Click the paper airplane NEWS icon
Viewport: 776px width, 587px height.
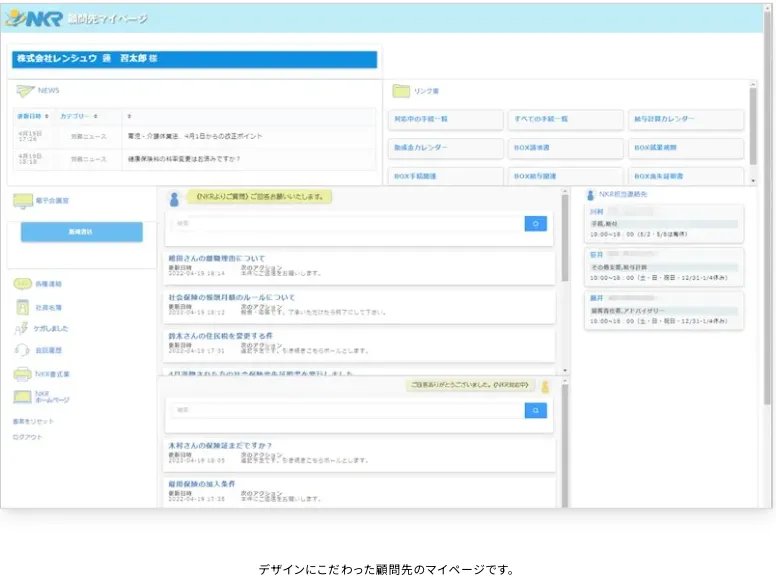tap(25, 91)
